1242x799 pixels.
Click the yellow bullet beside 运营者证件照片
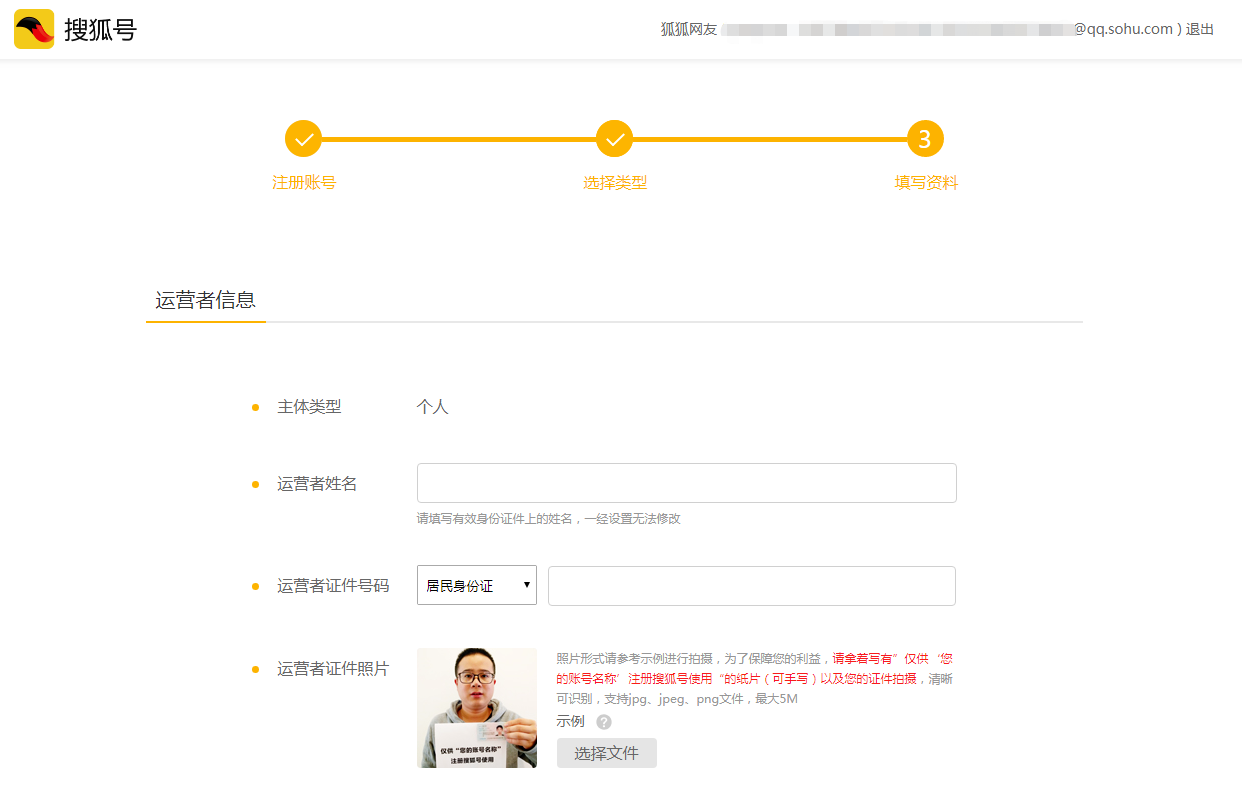click(253, 669)
